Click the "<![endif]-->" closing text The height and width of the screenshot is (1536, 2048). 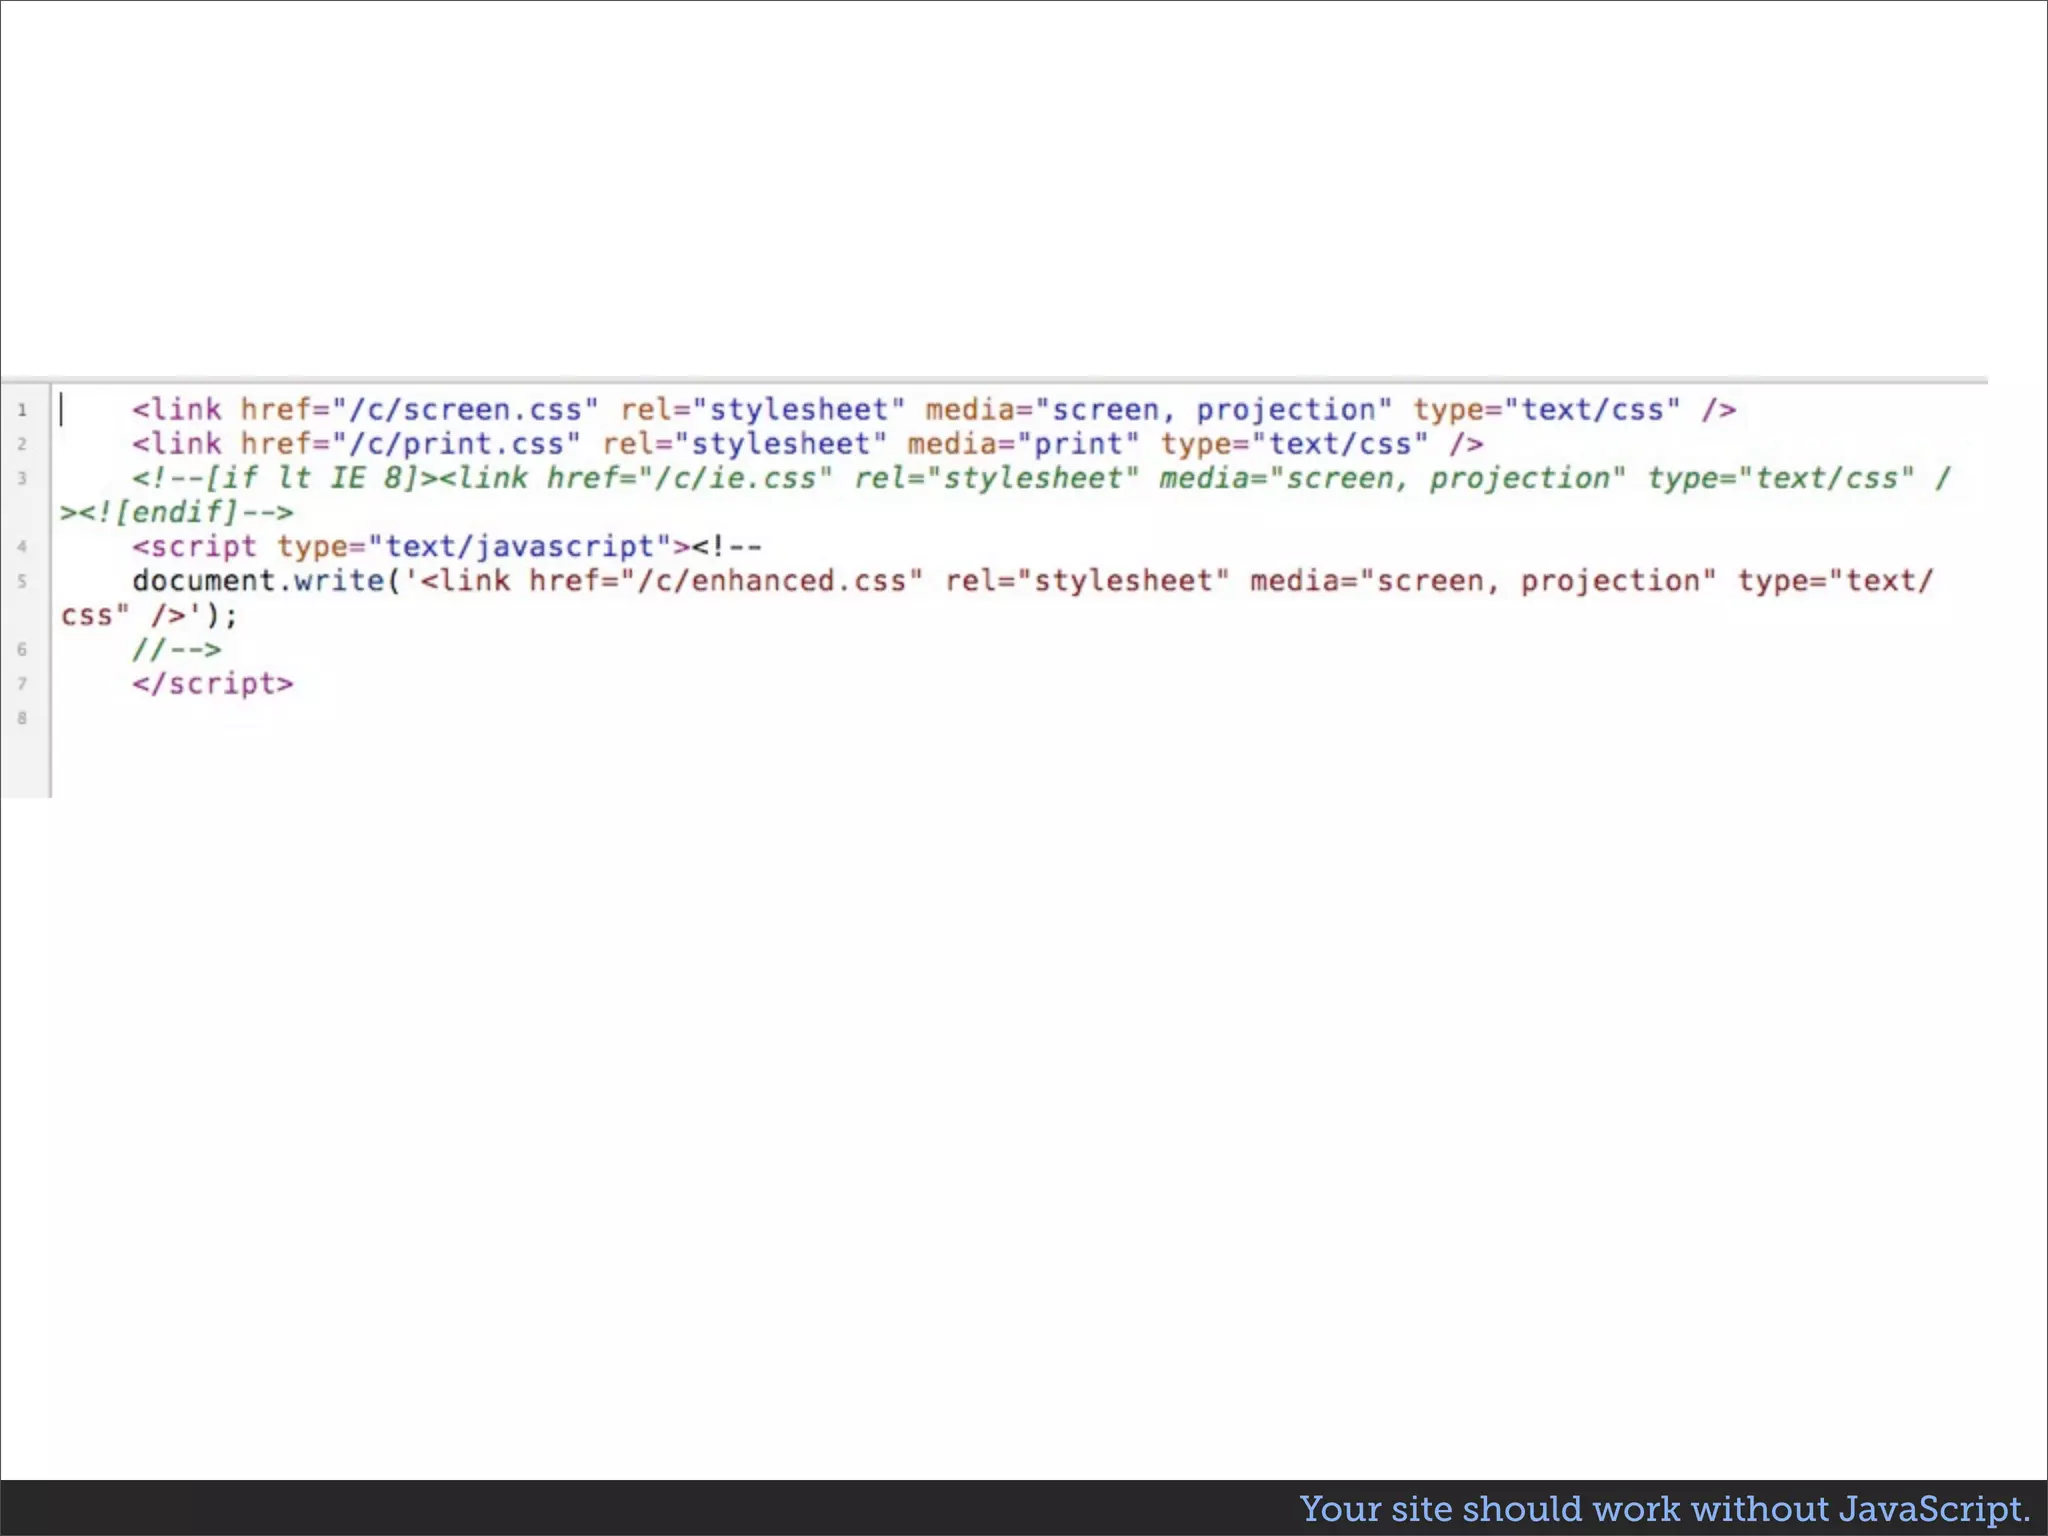(x=186, y=513)
